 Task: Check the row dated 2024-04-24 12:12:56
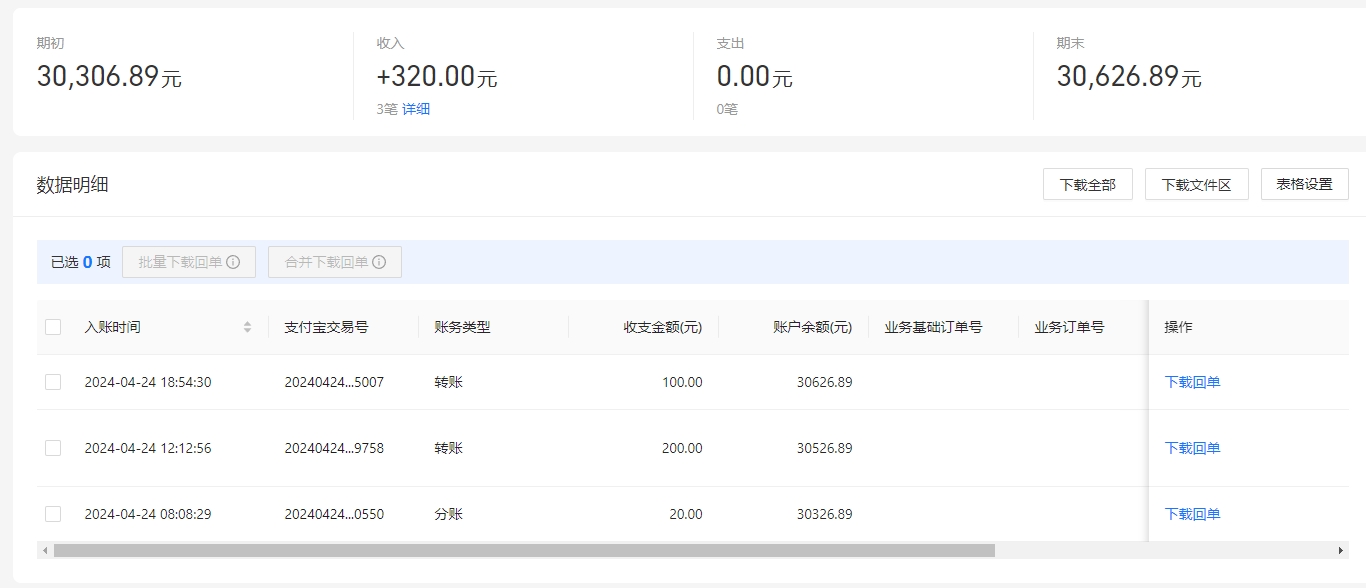tap(53, 448)
